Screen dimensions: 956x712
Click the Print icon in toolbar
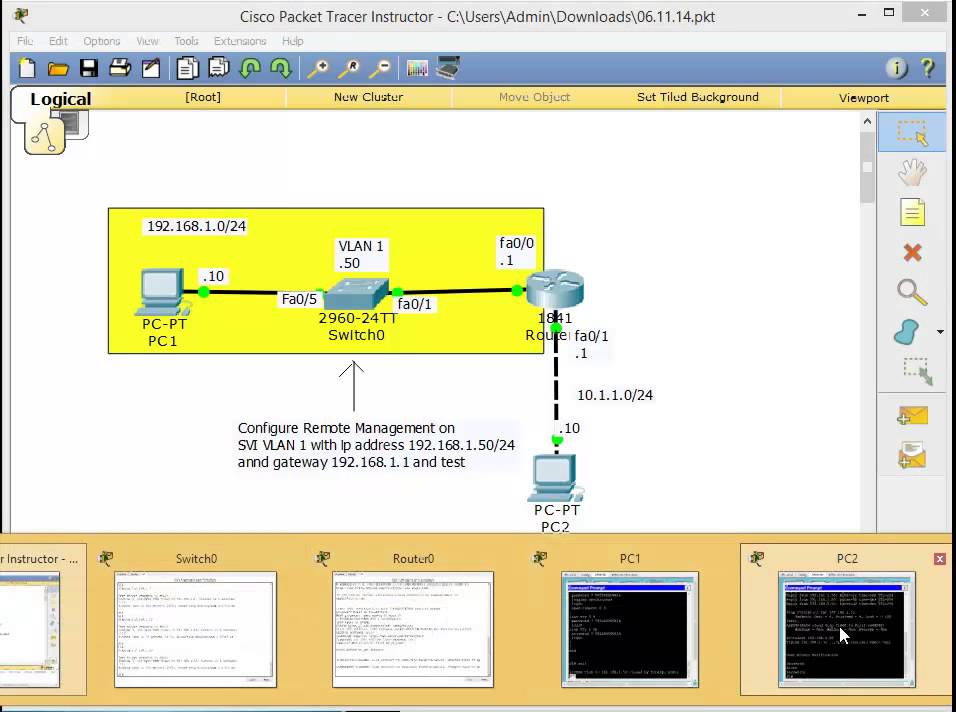[120, 68]
